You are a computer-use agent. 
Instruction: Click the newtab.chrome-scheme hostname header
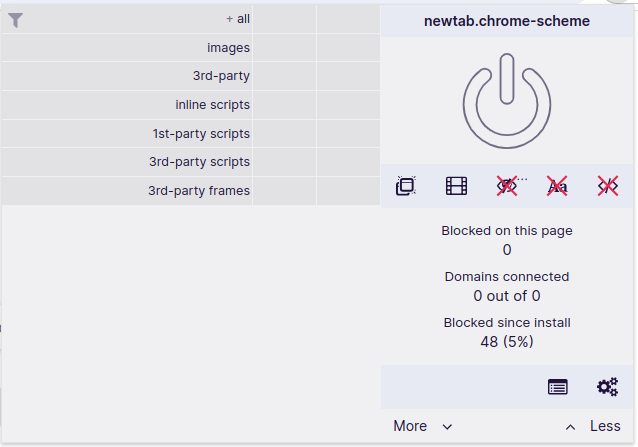(508, 21)
